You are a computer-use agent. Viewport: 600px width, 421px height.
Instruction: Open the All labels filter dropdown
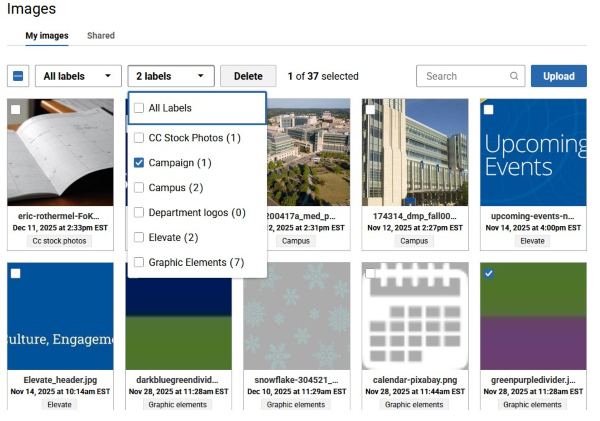(78, 76)
